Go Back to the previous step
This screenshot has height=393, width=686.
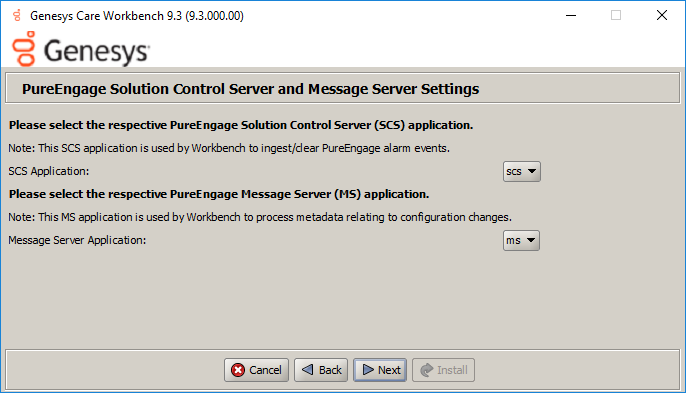[x=321, y=370]
